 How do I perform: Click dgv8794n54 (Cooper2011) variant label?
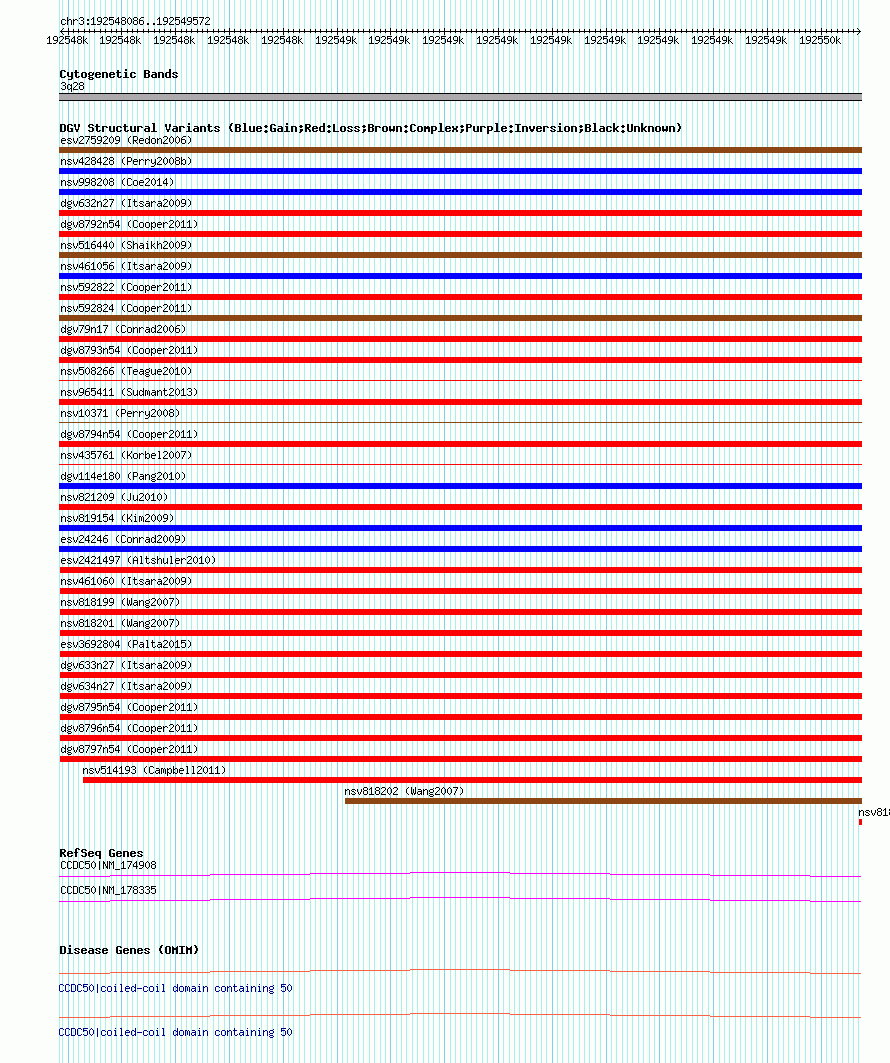coord(129,435)
